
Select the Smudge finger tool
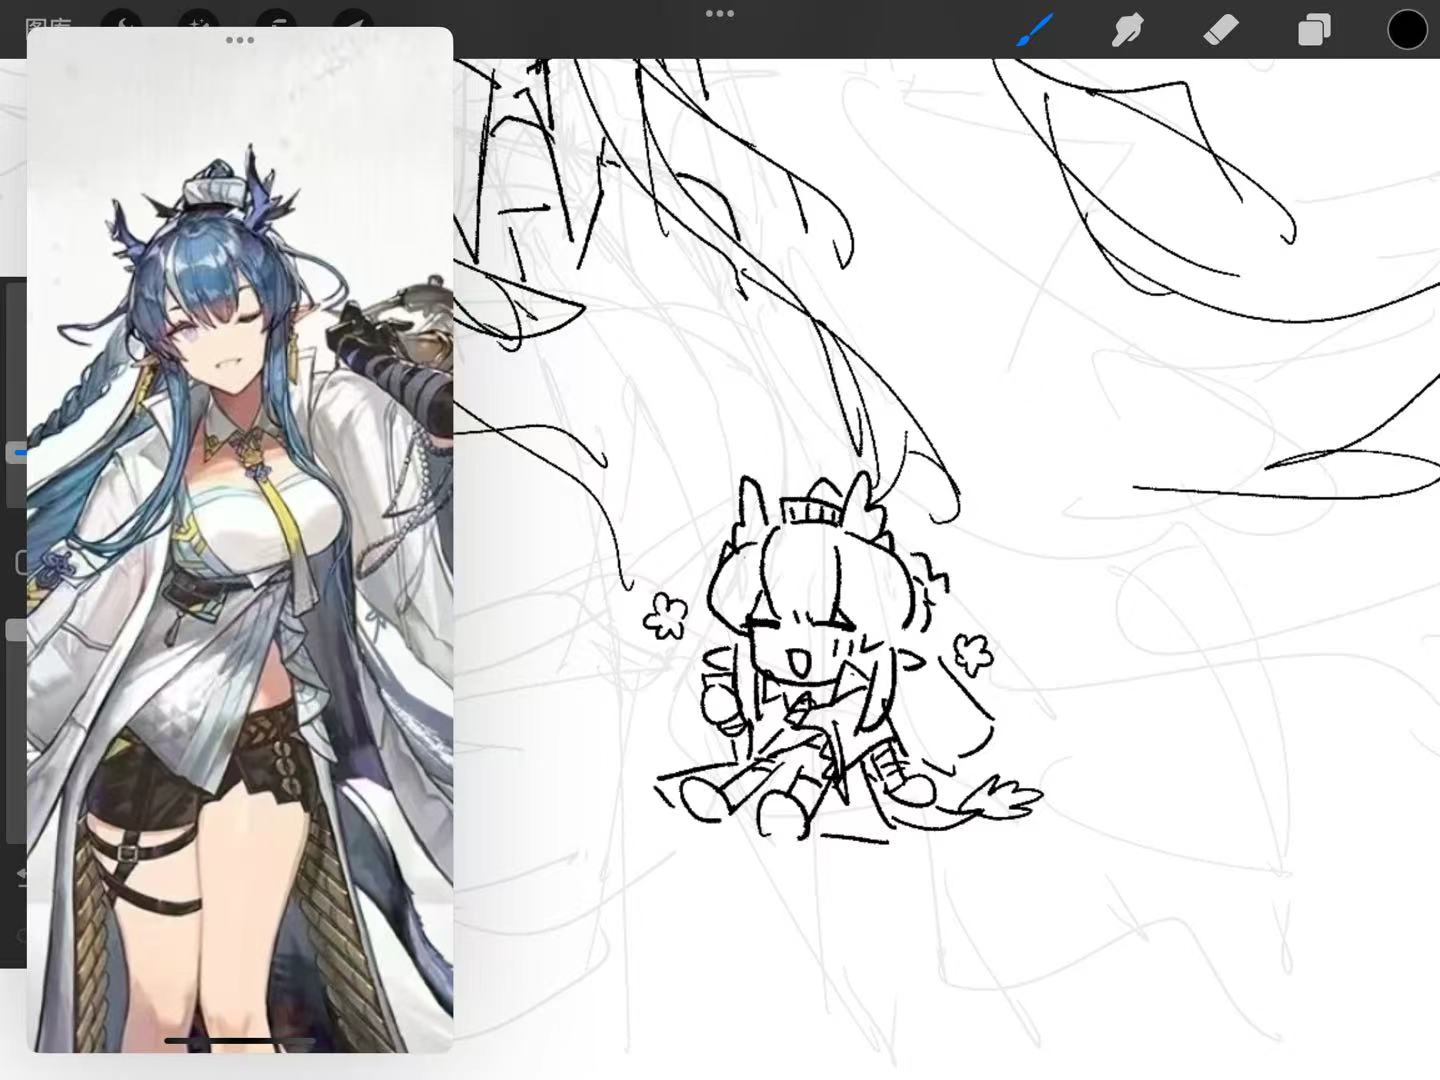pos(1127,30)
